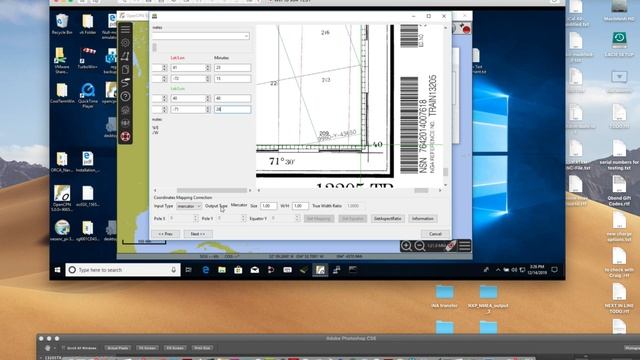Image resolution: width=640 pixels, height=360 pixels.
Task: Click the << Prev button
Action: point(166,234)
